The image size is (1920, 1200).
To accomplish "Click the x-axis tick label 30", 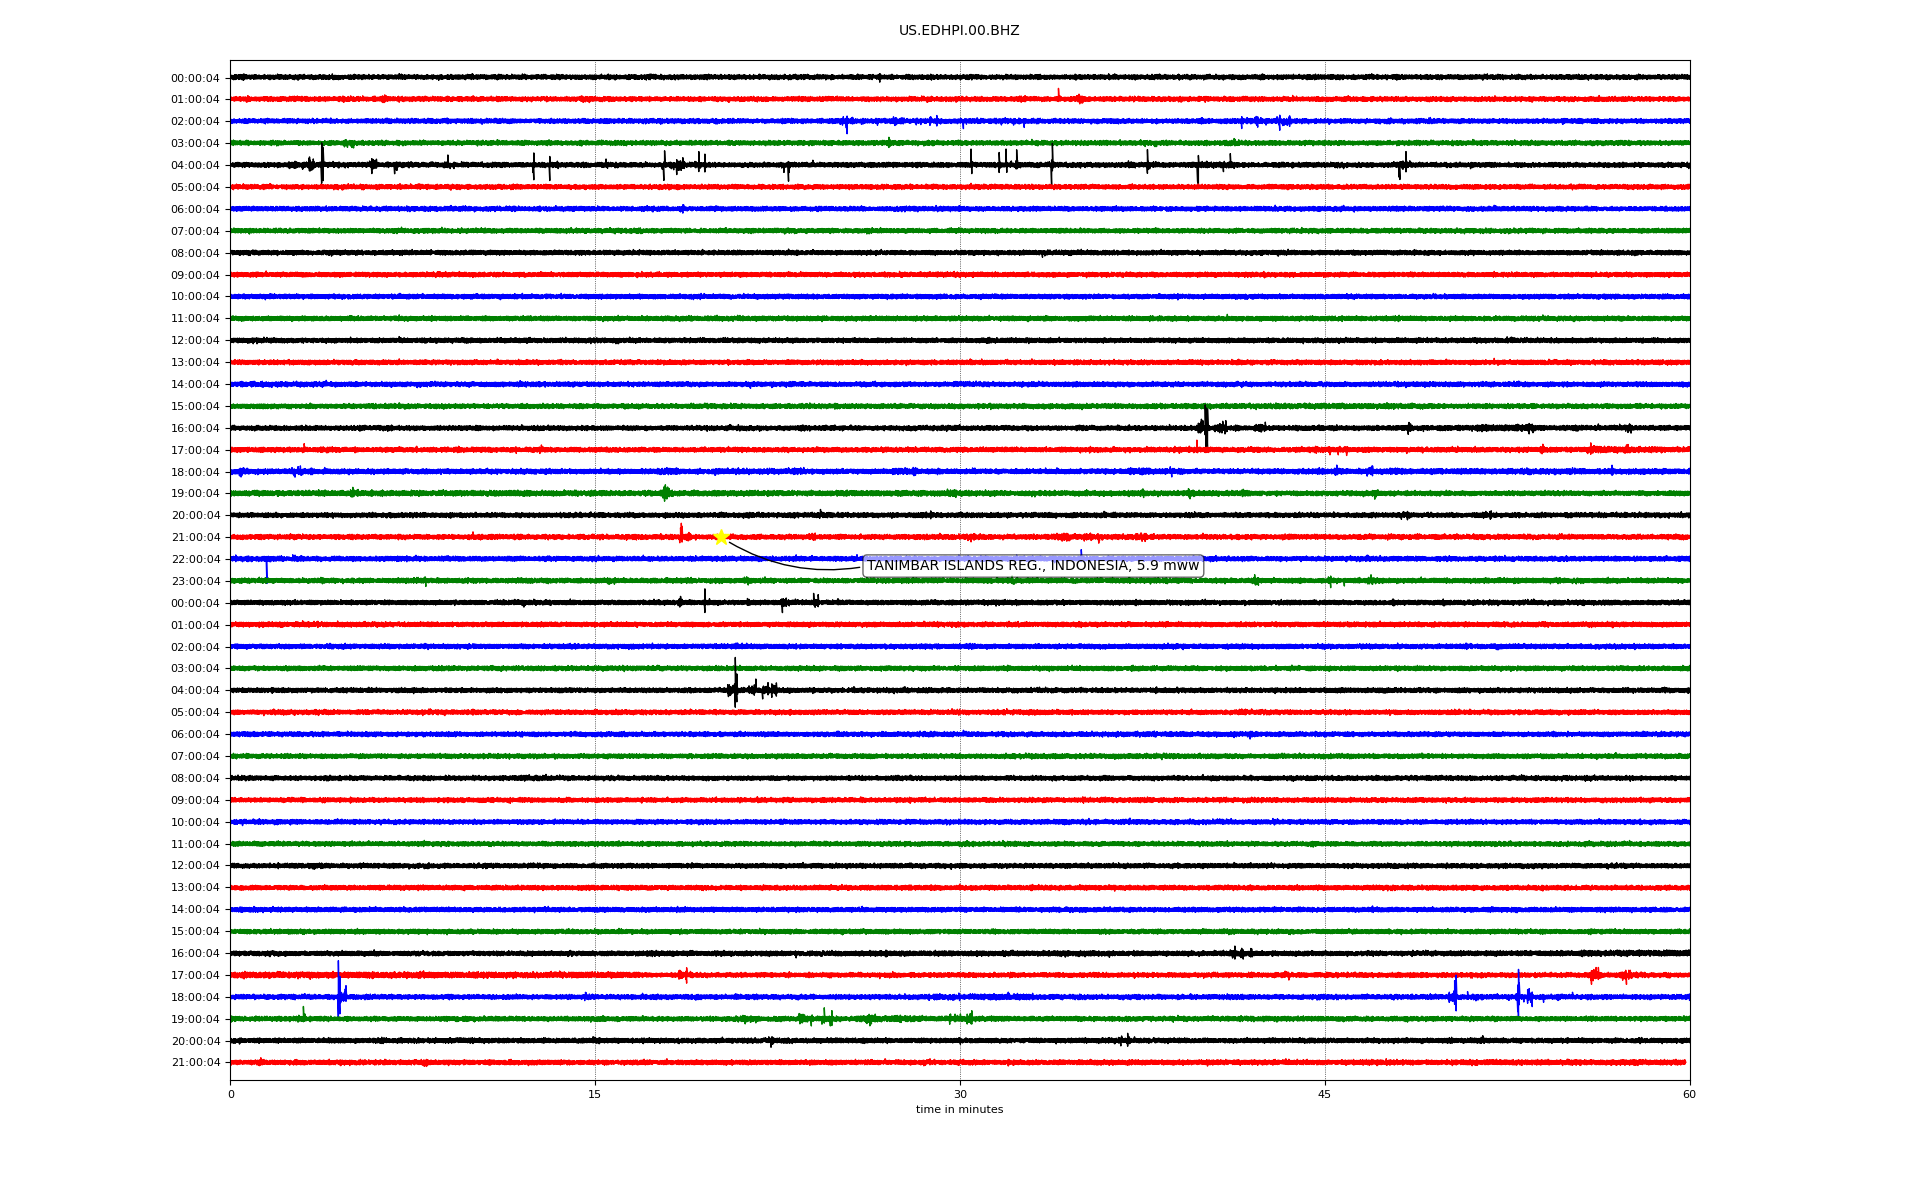I will click(x=960, y=1094).
